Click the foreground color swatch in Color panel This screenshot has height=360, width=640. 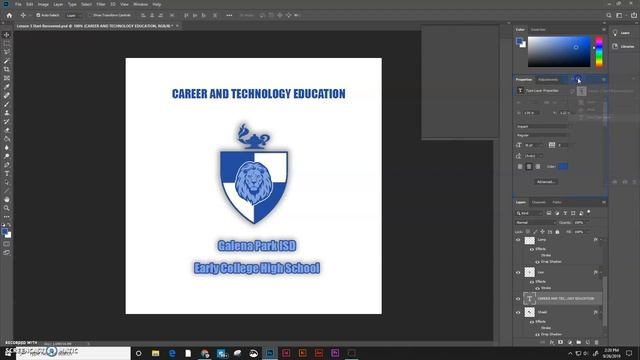[519, 41]
